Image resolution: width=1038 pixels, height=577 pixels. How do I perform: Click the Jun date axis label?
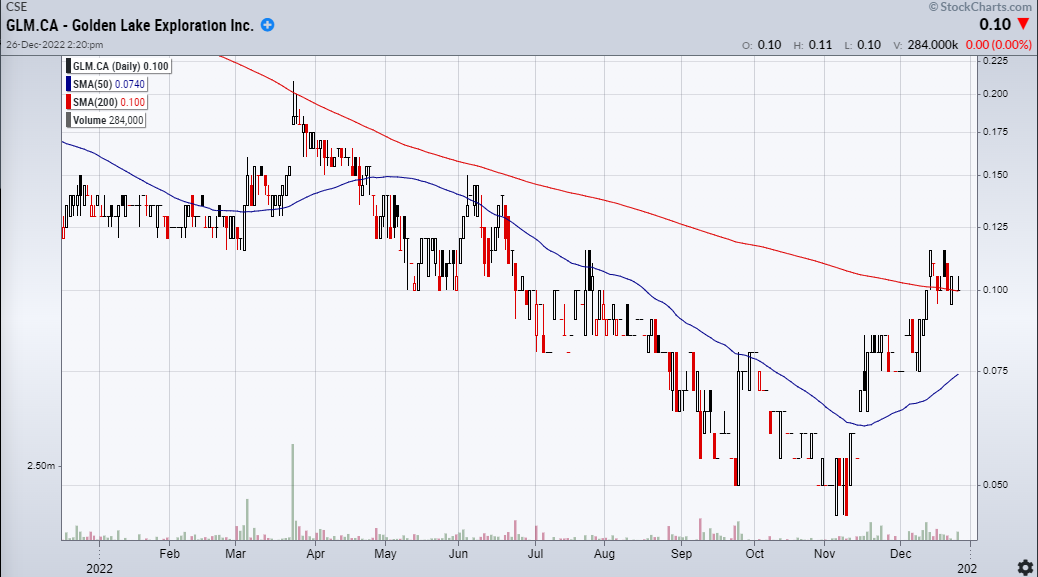point(459,554)
